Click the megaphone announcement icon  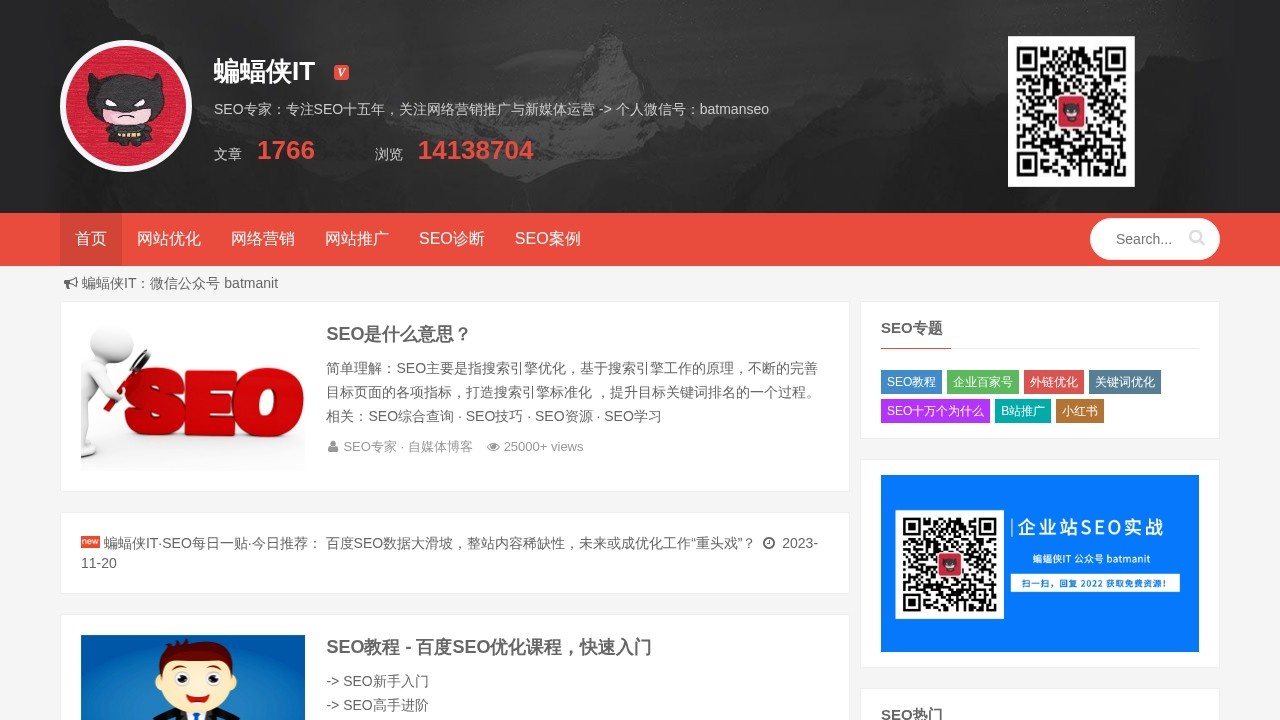[71, 284]
